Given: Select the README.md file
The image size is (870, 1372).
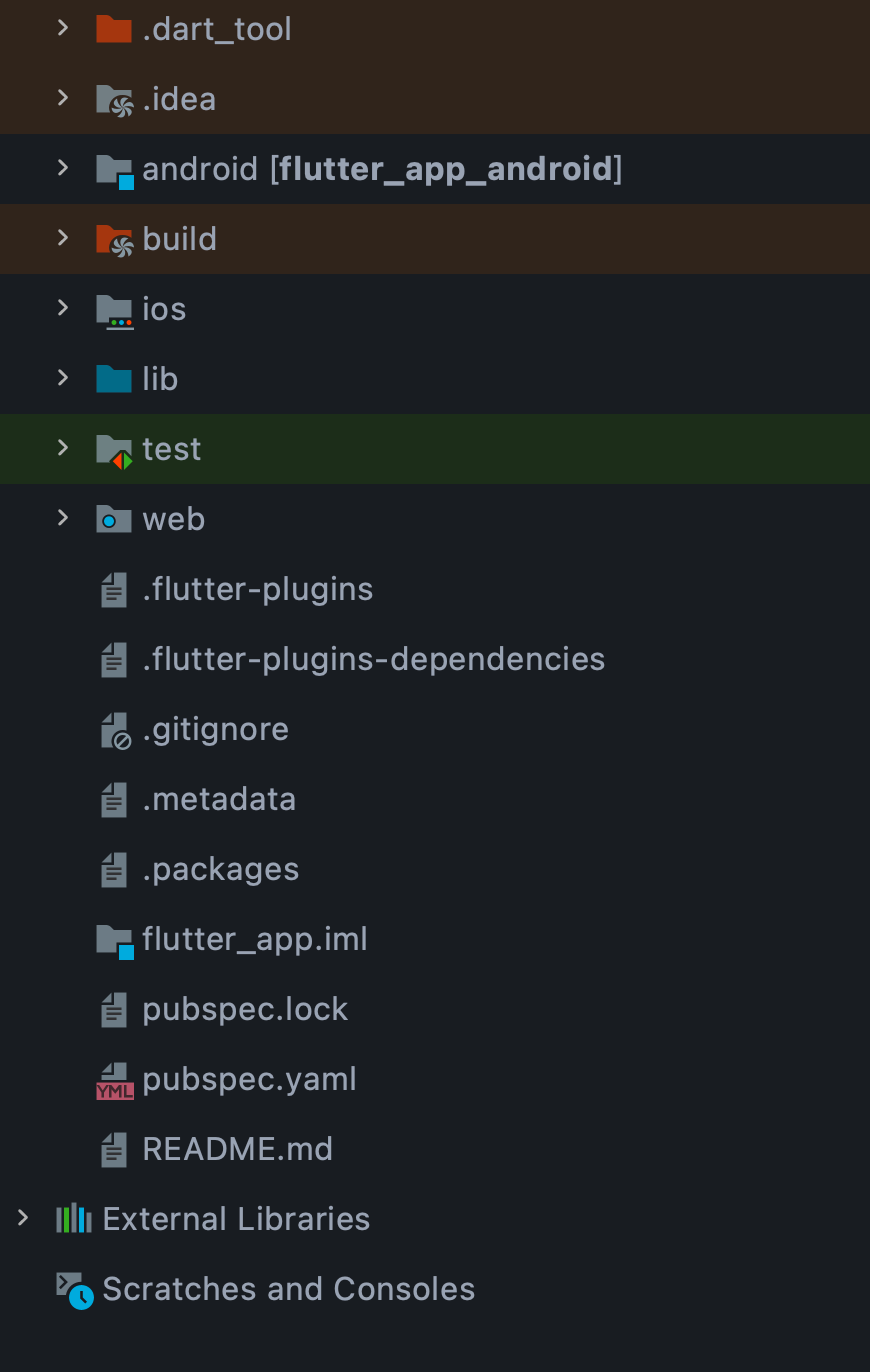Looking at the screenshot, I should point(237,1149).
